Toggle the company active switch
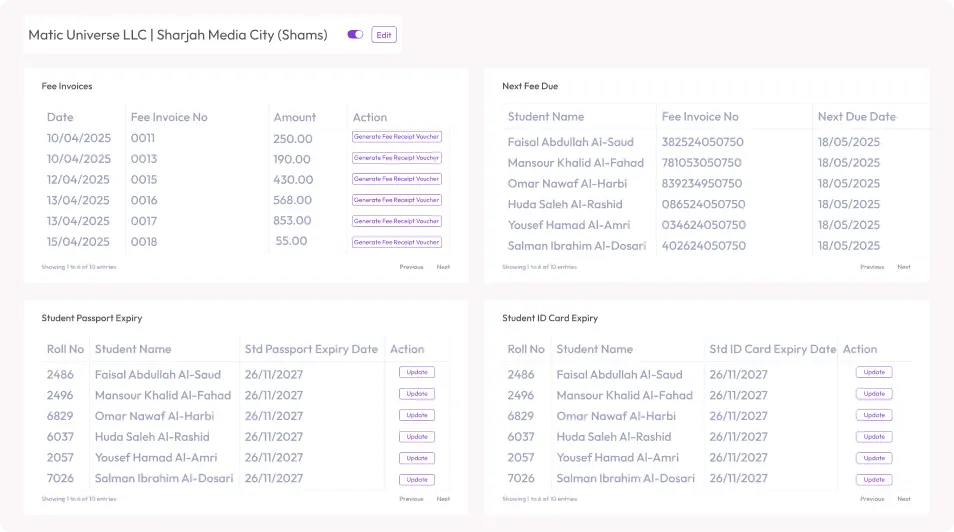Screen dimensions: 954x532 355,35
